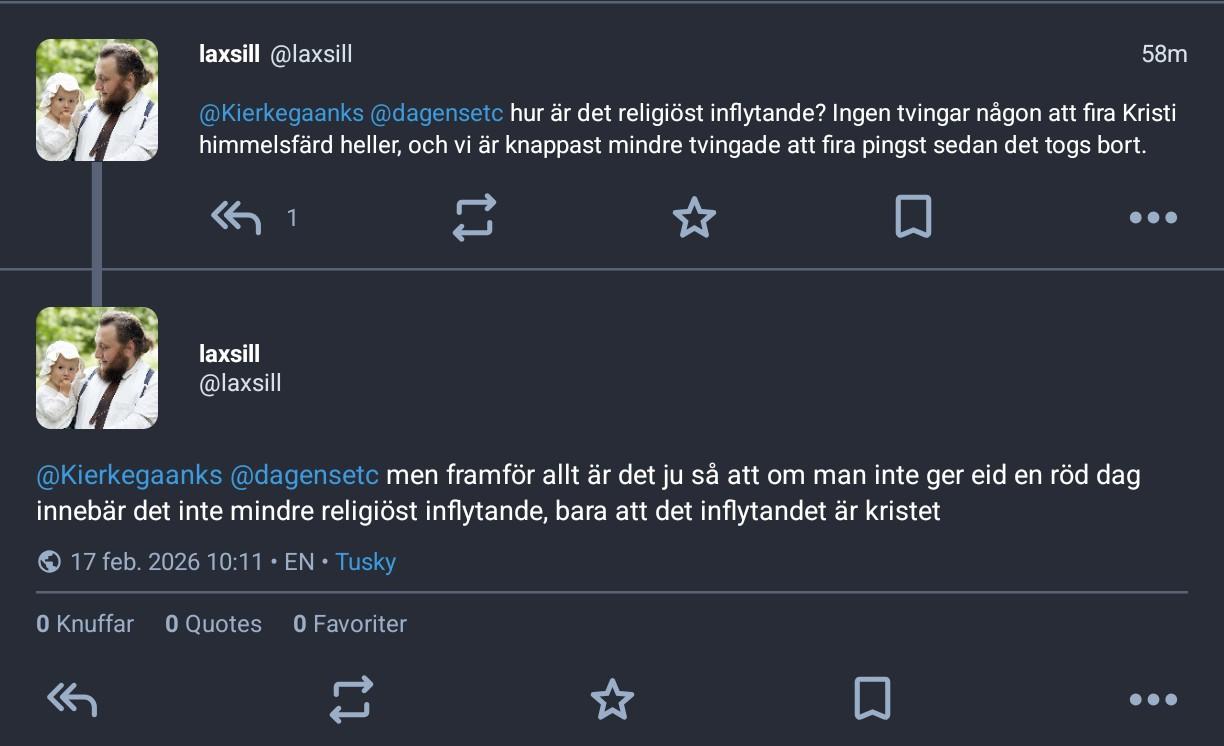This screenshot has width=1224, height=746.
Task: Open more options on first post
Action: (1152, 217)
